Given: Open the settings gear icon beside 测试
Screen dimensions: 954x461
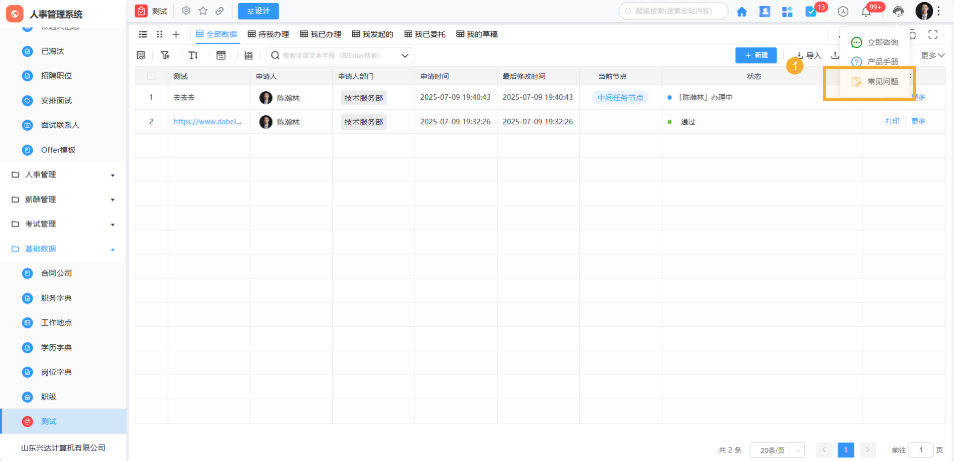Looking at the screenshot, I should (x=186, y=10).
